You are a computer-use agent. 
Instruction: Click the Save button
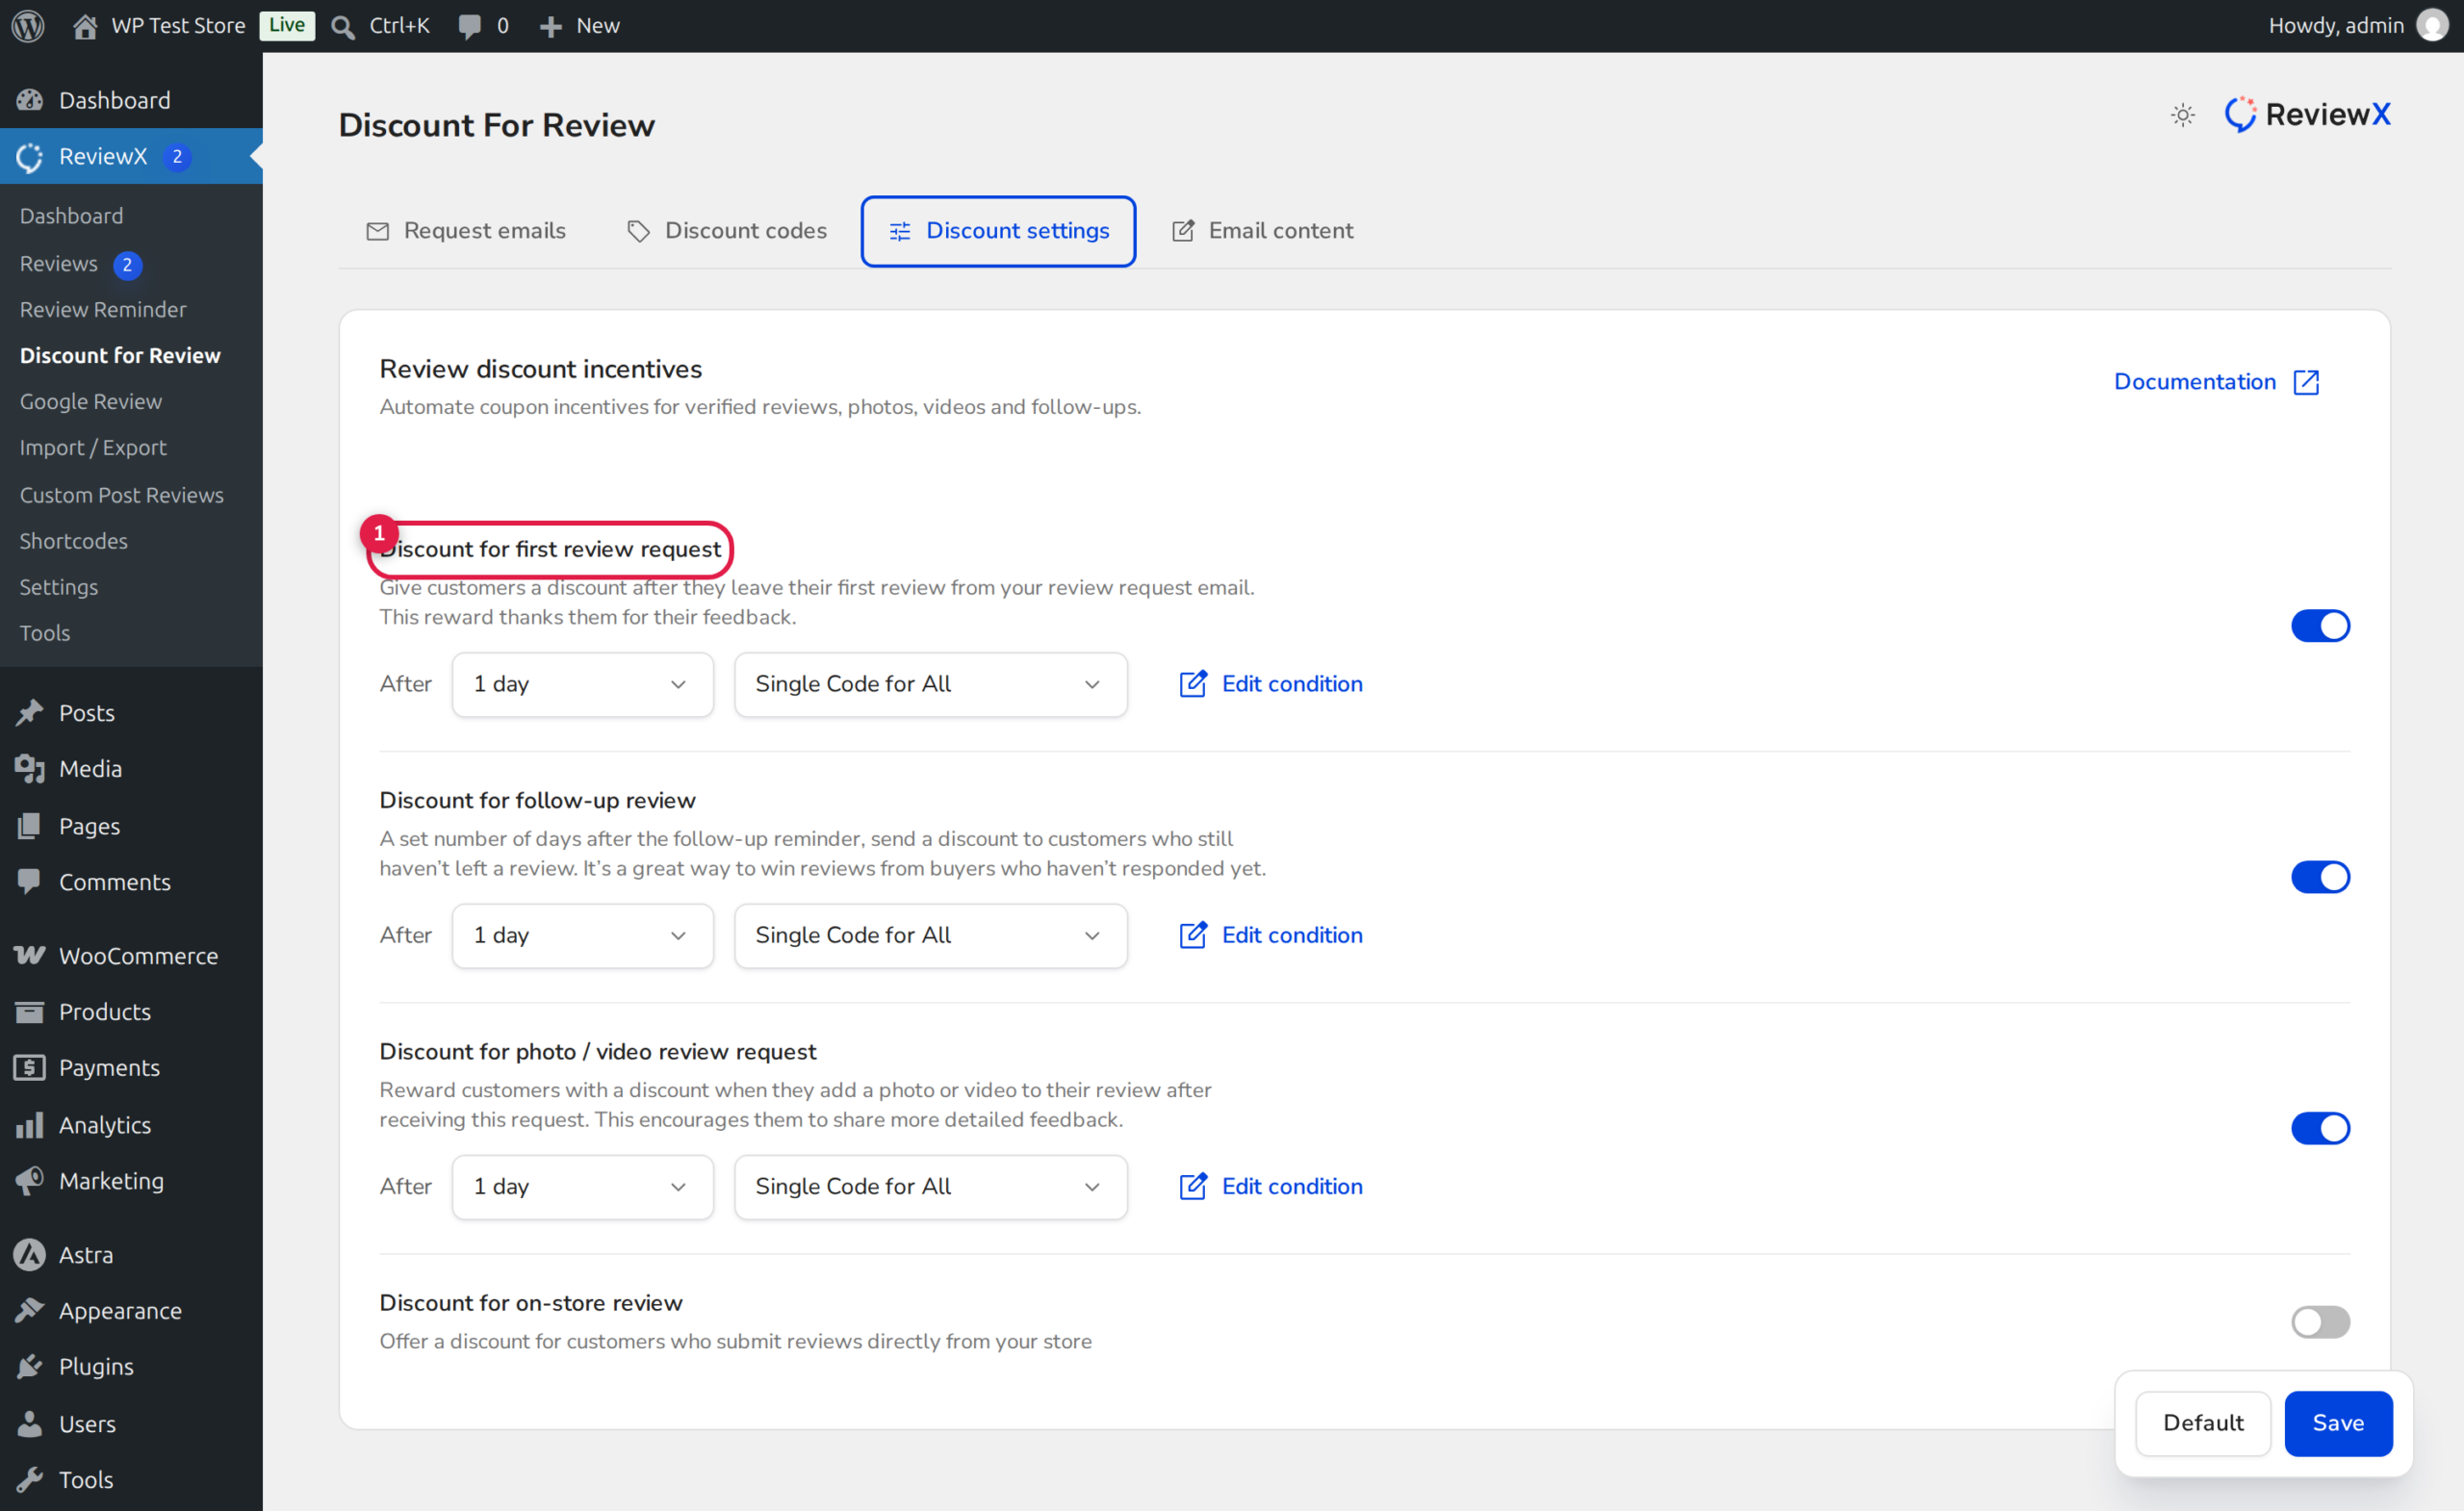2338,1423
